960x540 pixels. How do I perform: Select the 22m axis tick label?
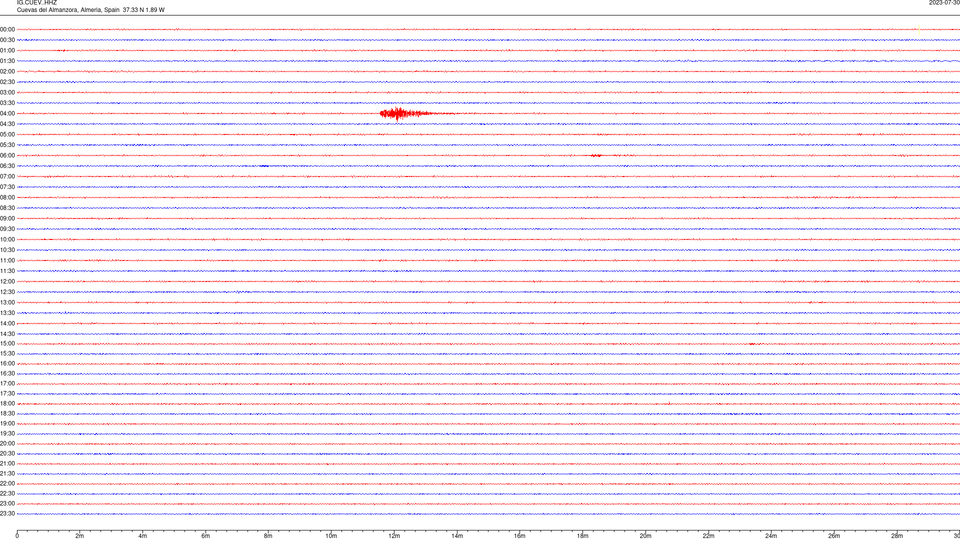coord(708,536)
